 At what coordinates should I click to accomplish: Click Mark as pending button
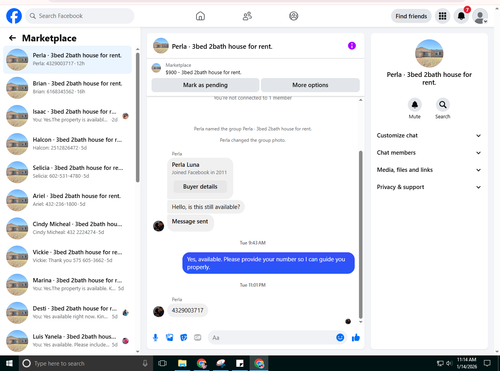pos(205,85)
